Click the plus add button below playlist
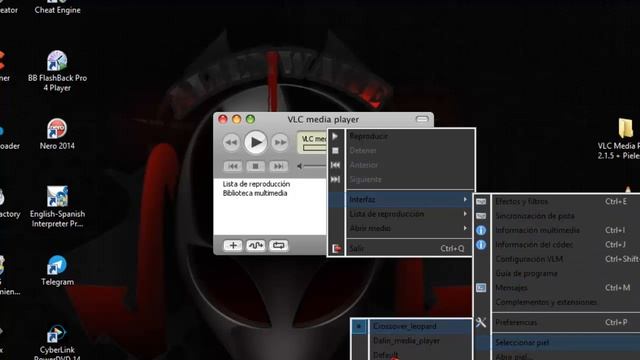 (x=233, y=245)
